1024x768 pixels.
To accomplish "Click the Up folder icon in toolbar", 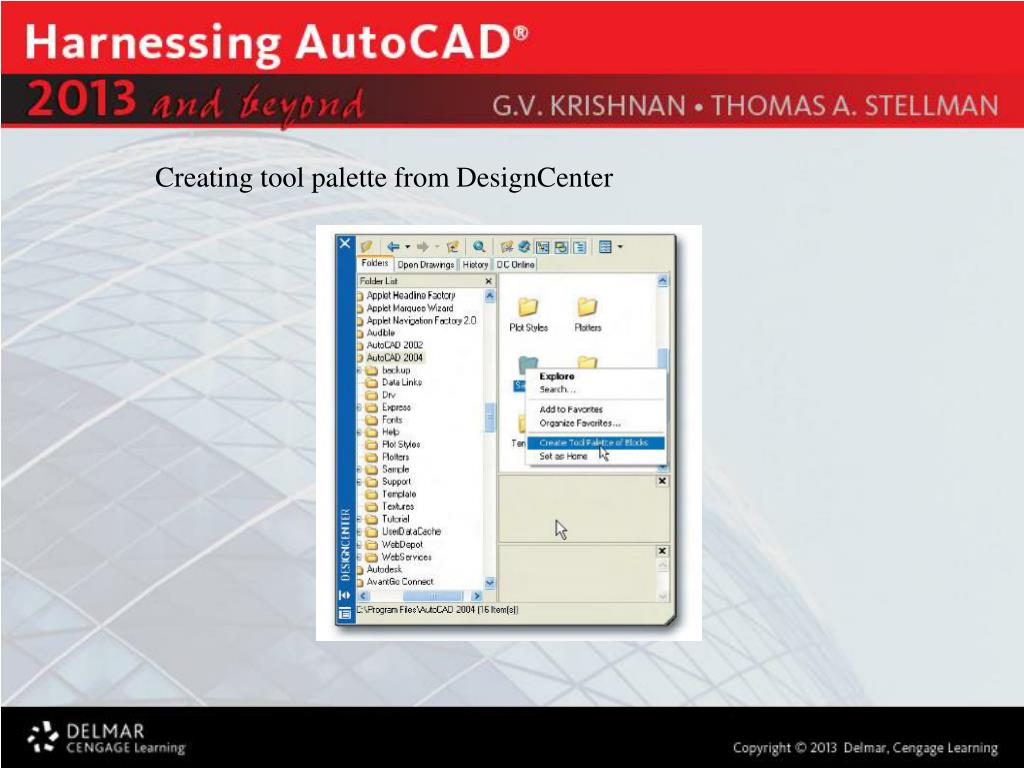I will (x=452, y=246).
